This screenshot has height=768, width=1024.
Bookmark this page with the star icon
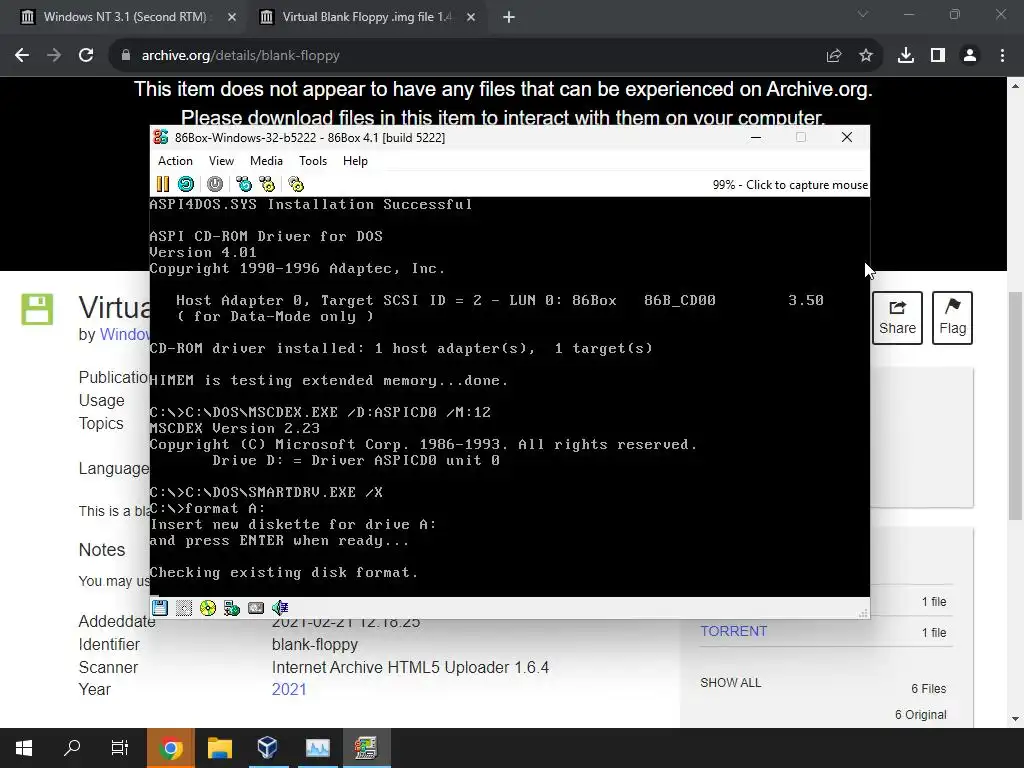pos(866,56)
